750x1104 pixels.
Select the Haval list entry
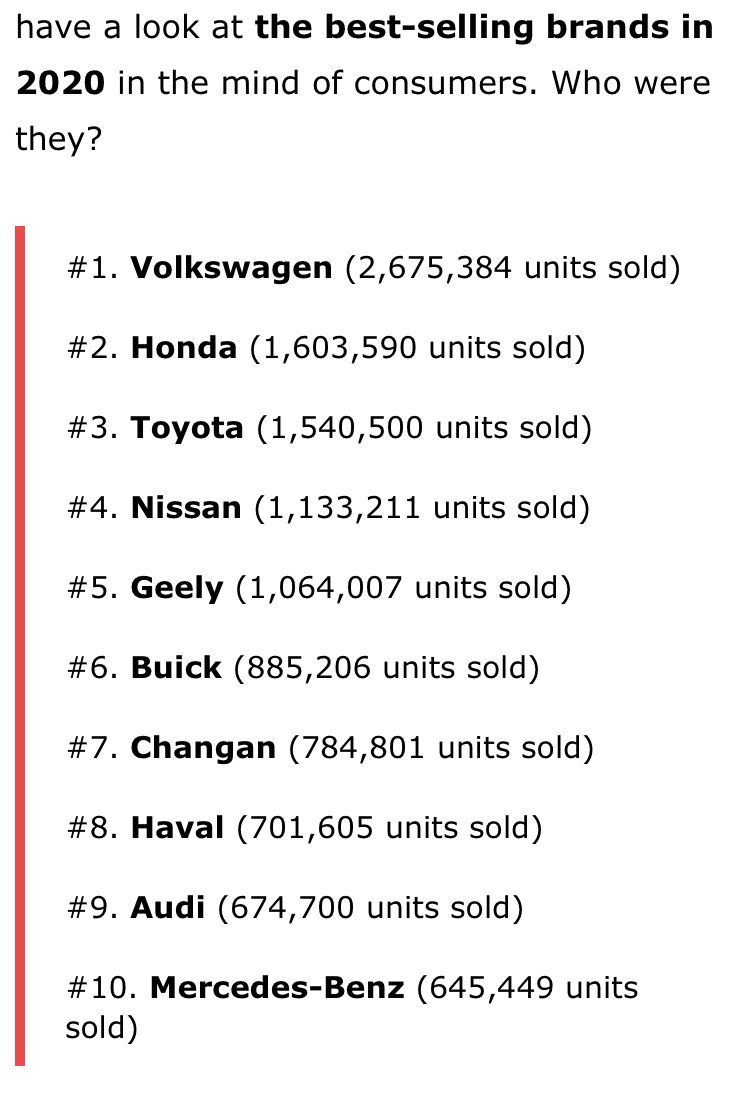click(x=304, y=827)
